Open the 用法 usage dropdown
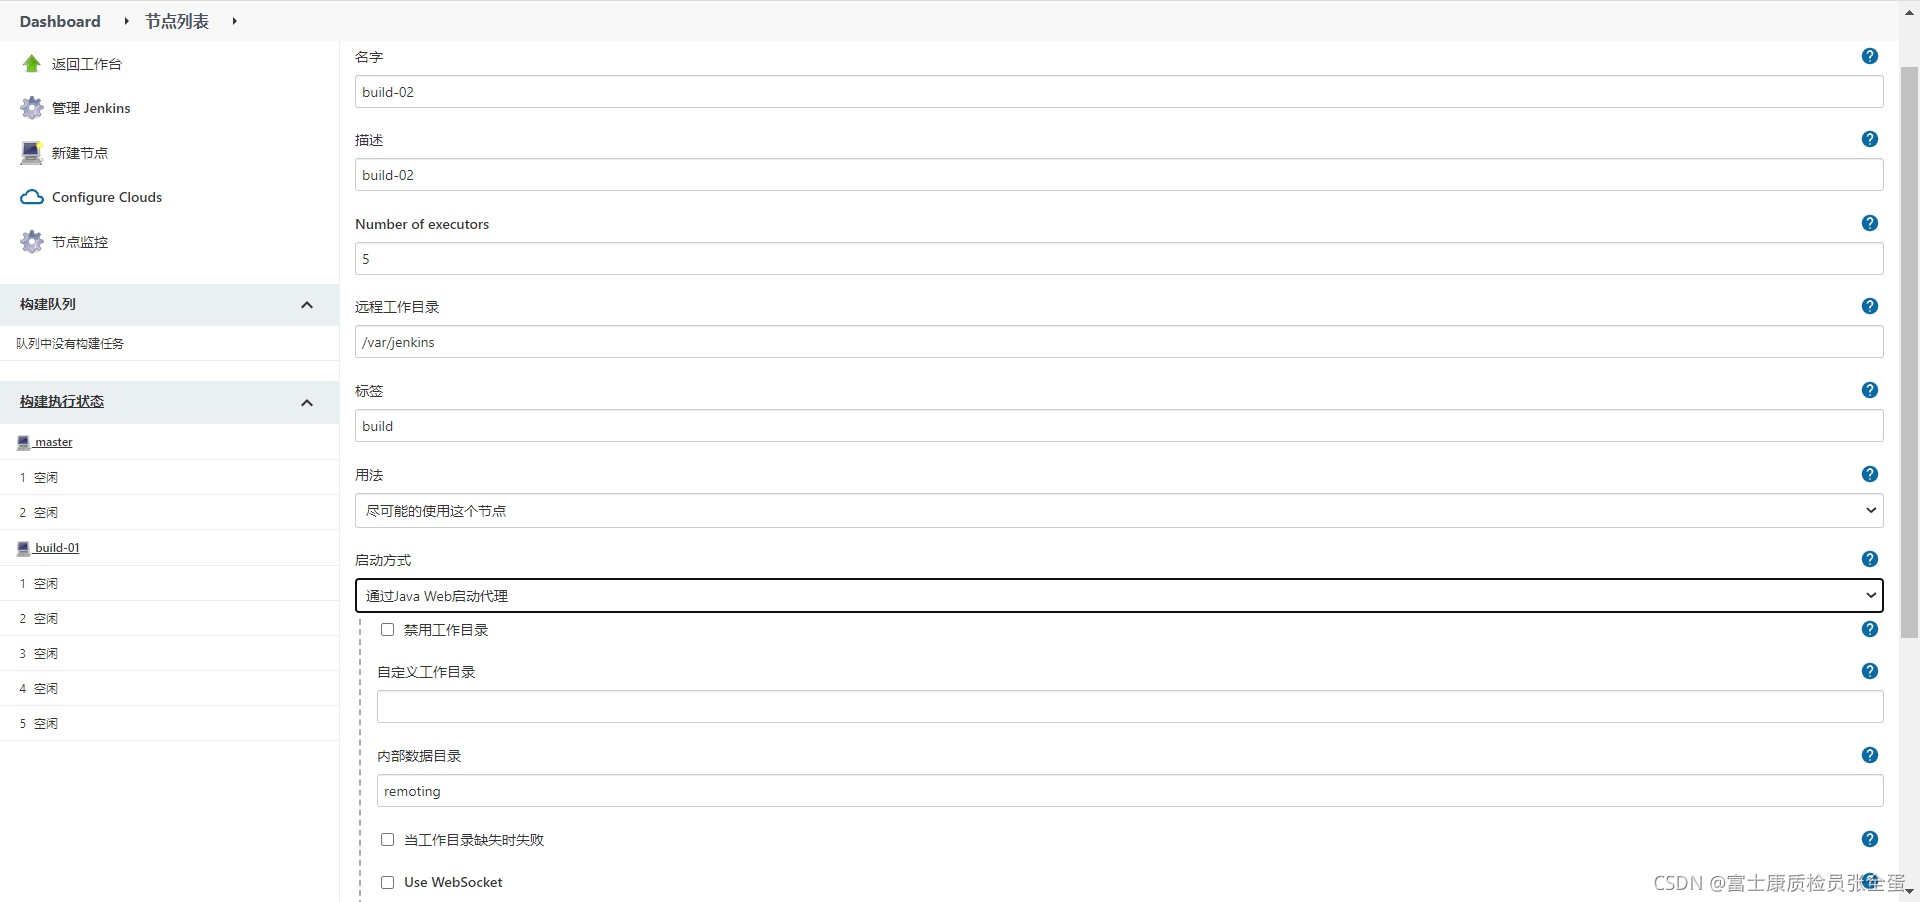This screenshot has height=902, width=1920. (x=1118, y=511)
